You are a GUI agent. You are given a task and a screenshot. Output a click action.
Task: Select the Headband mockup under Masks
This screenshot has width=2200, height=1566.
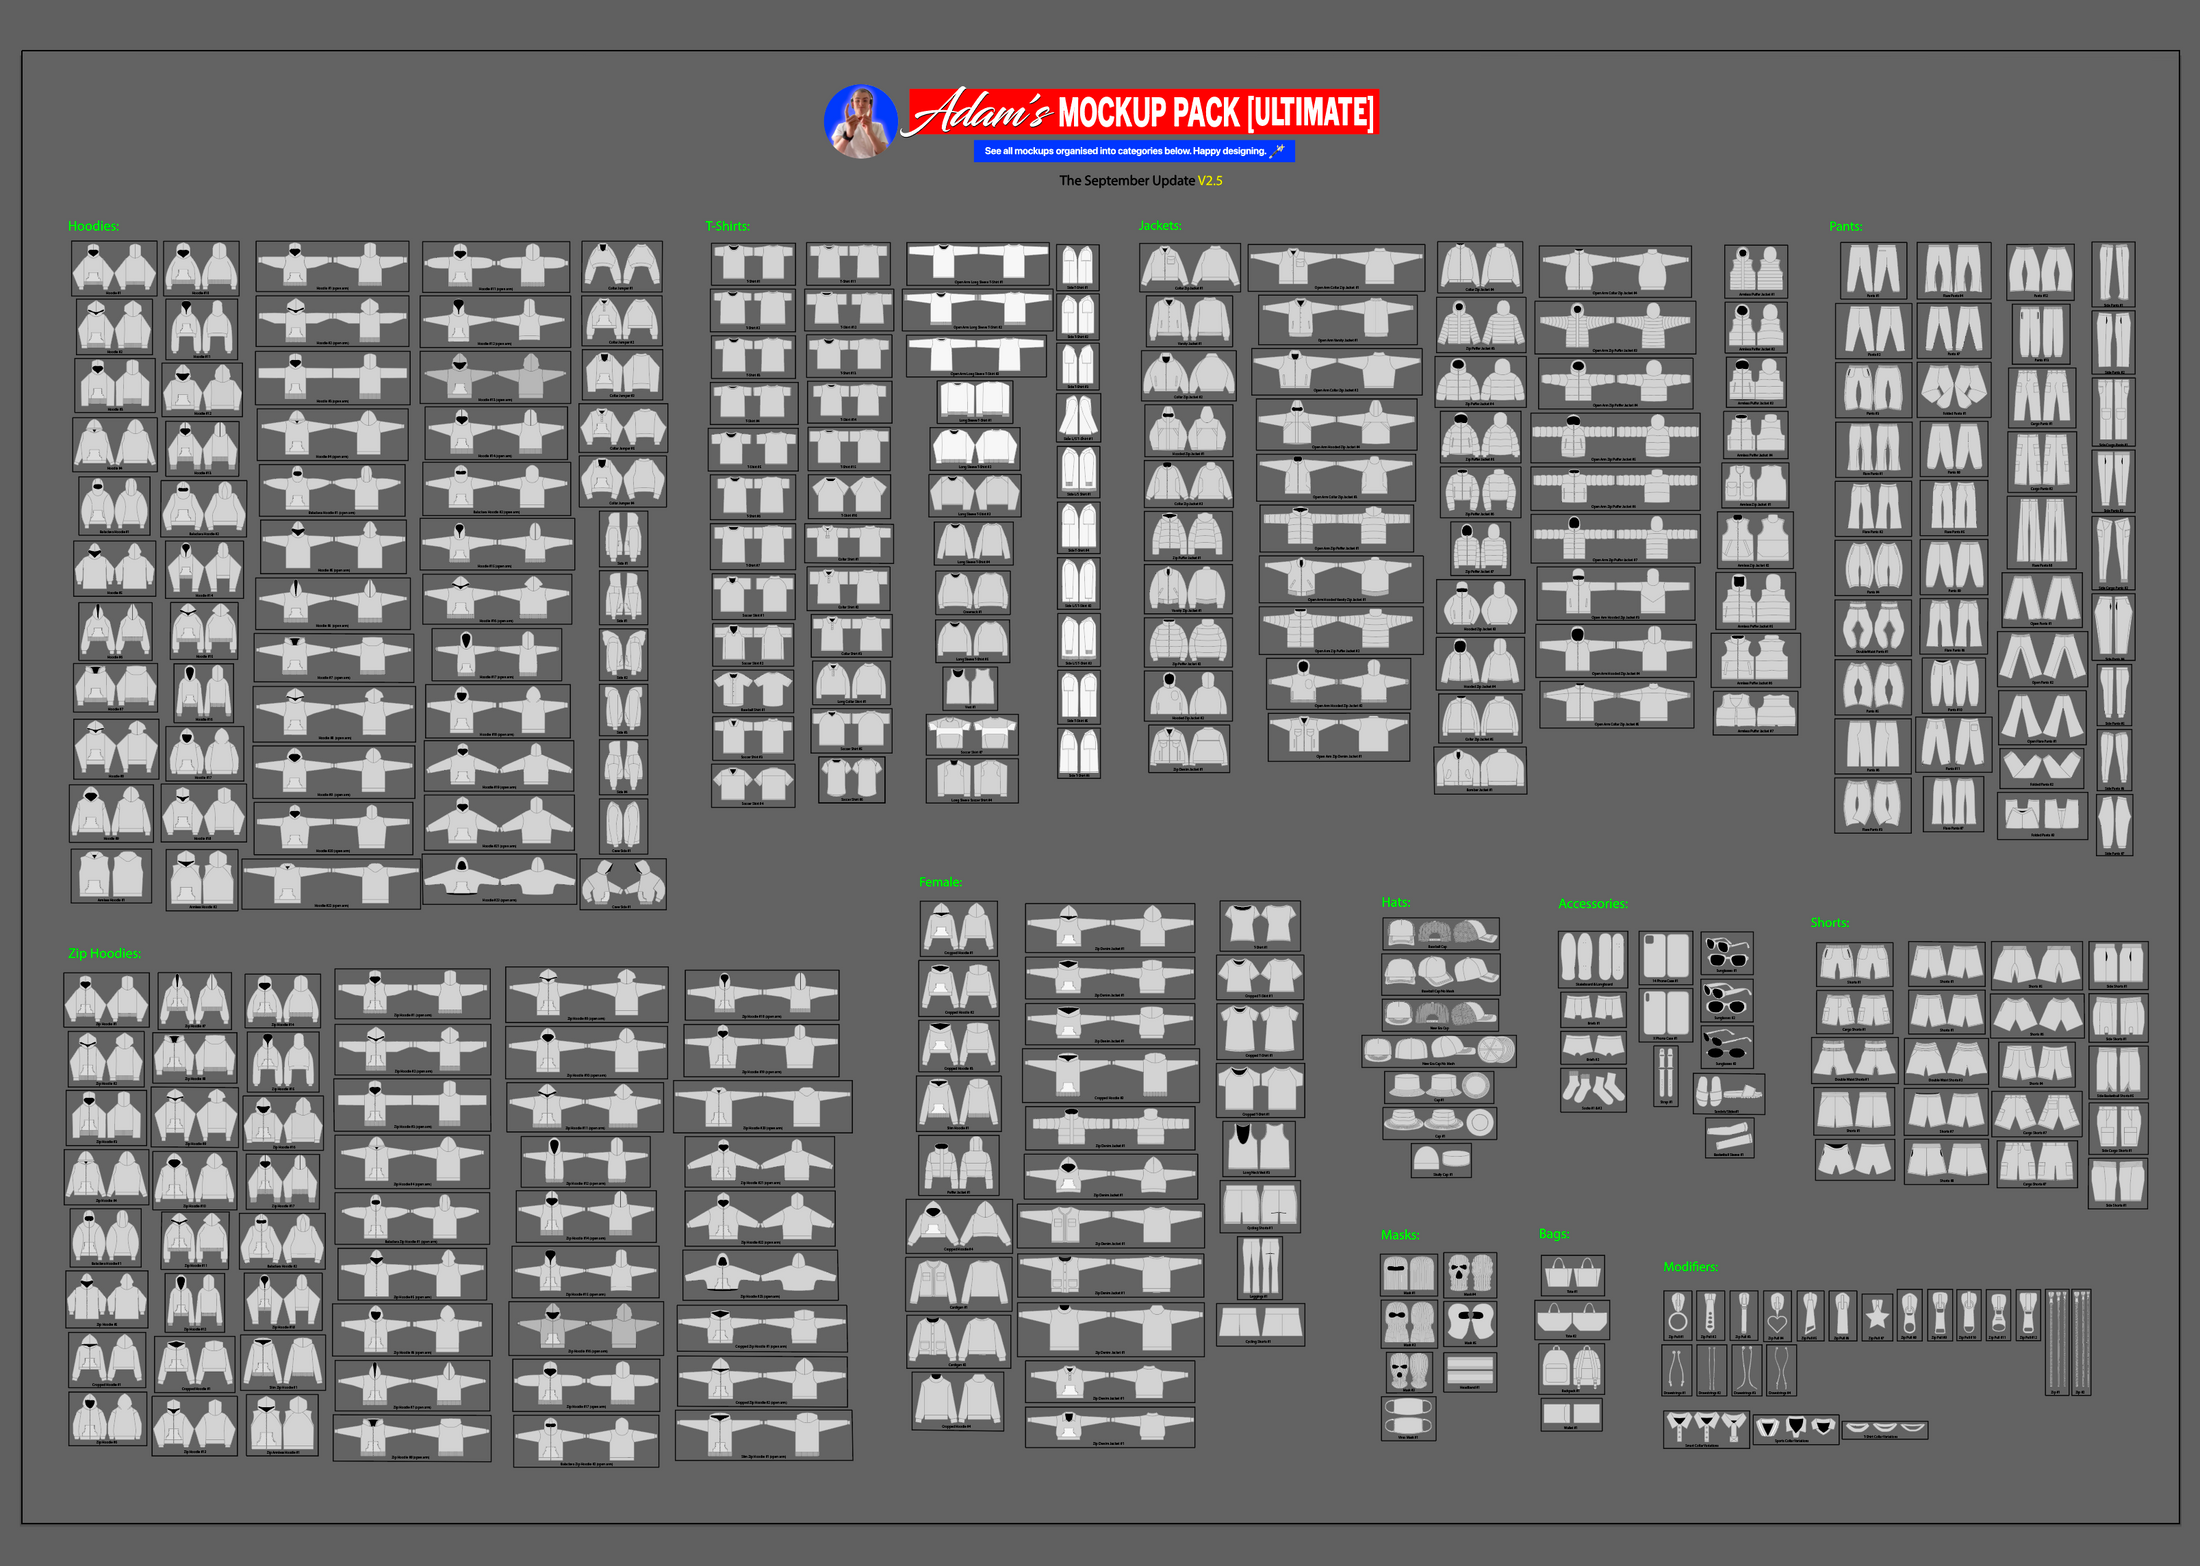[x=1469, y=1371]
